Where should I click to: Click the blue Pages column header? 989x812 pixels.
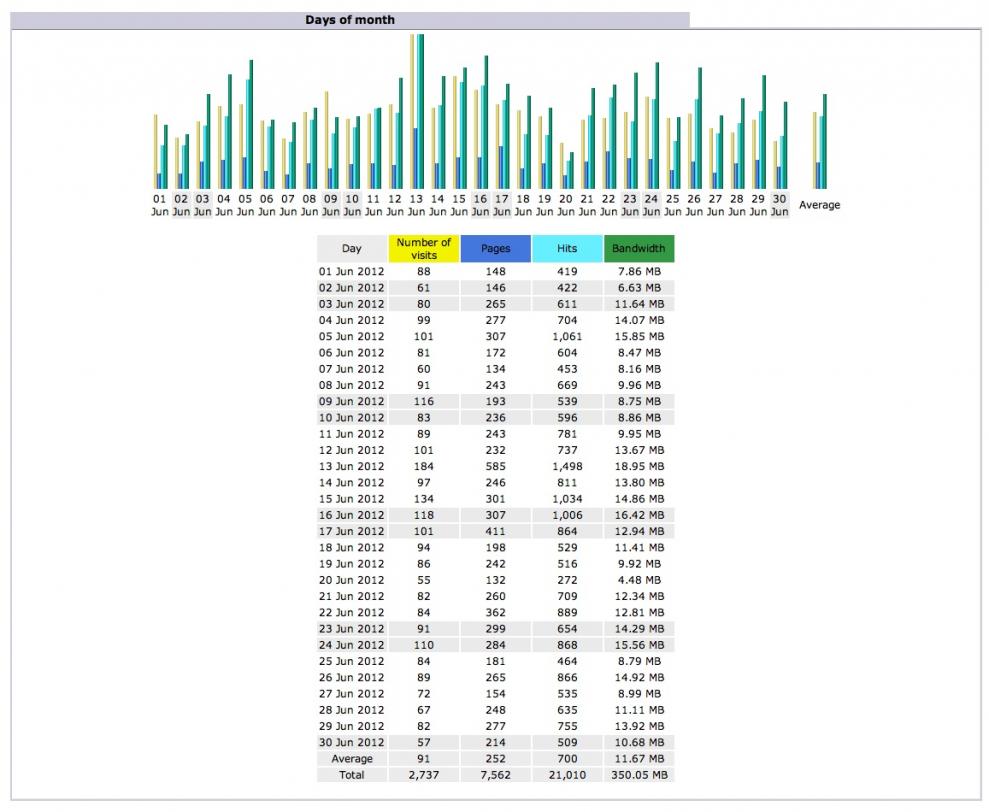click(x=495, y=249)
